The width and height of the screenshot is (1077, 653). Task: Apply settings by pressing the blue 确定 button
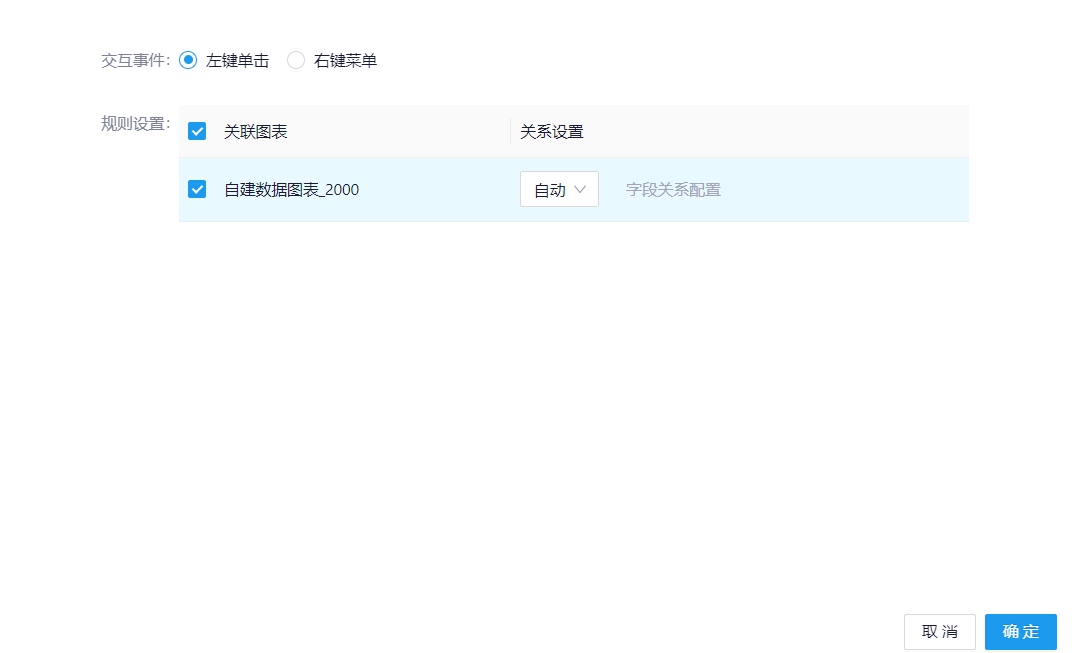(x=1021, y=631)
